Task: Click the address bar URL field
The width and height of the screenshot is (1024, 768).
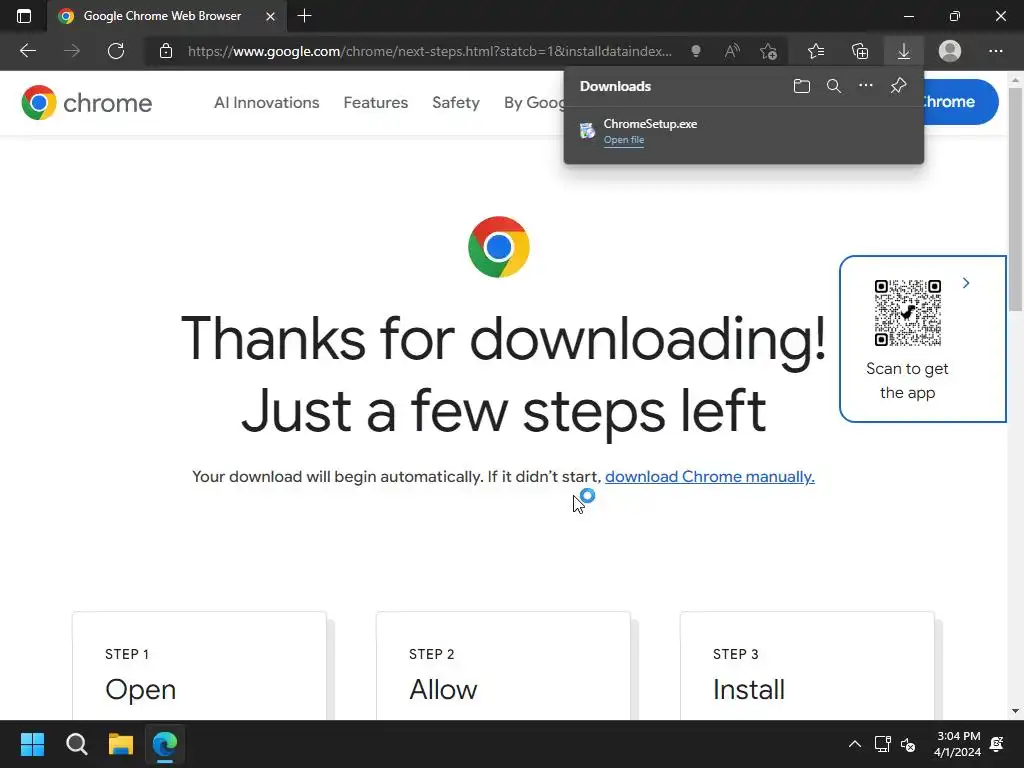Action: 430,51
